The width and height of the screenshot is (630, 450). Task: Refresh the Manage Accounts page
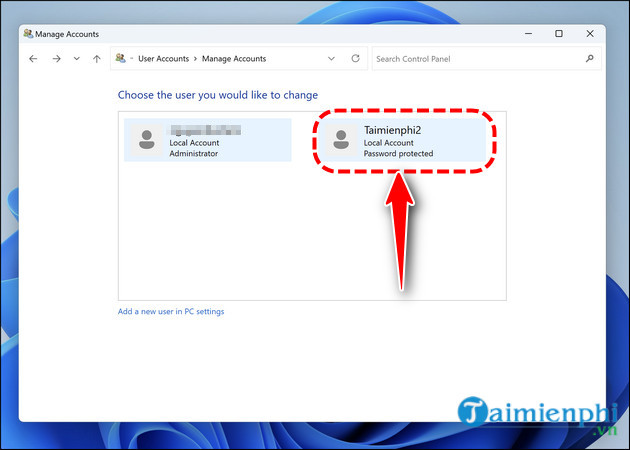tap(355, 59)
